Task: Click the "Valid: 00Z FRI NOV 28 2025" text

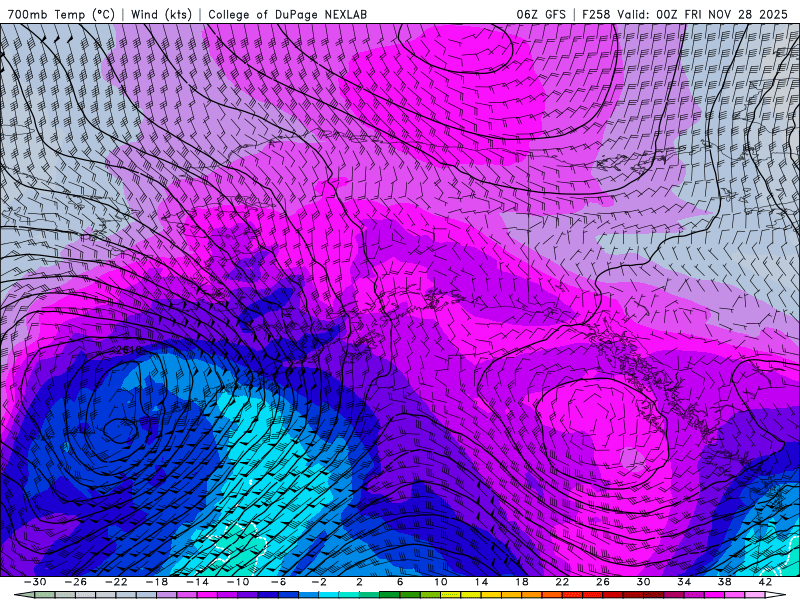Action: pos(703,14)
